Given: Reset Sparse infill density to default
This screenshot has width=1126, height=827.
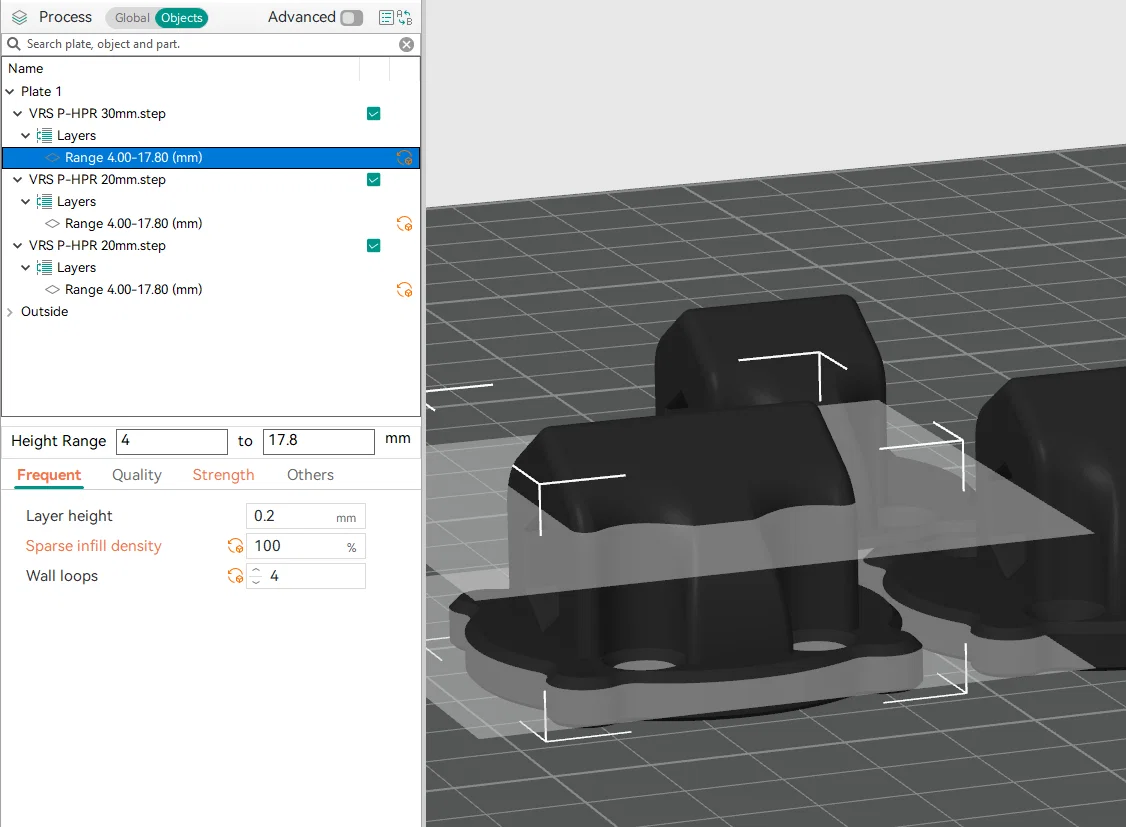Looking at the screenshot, I should pos(235,546).
